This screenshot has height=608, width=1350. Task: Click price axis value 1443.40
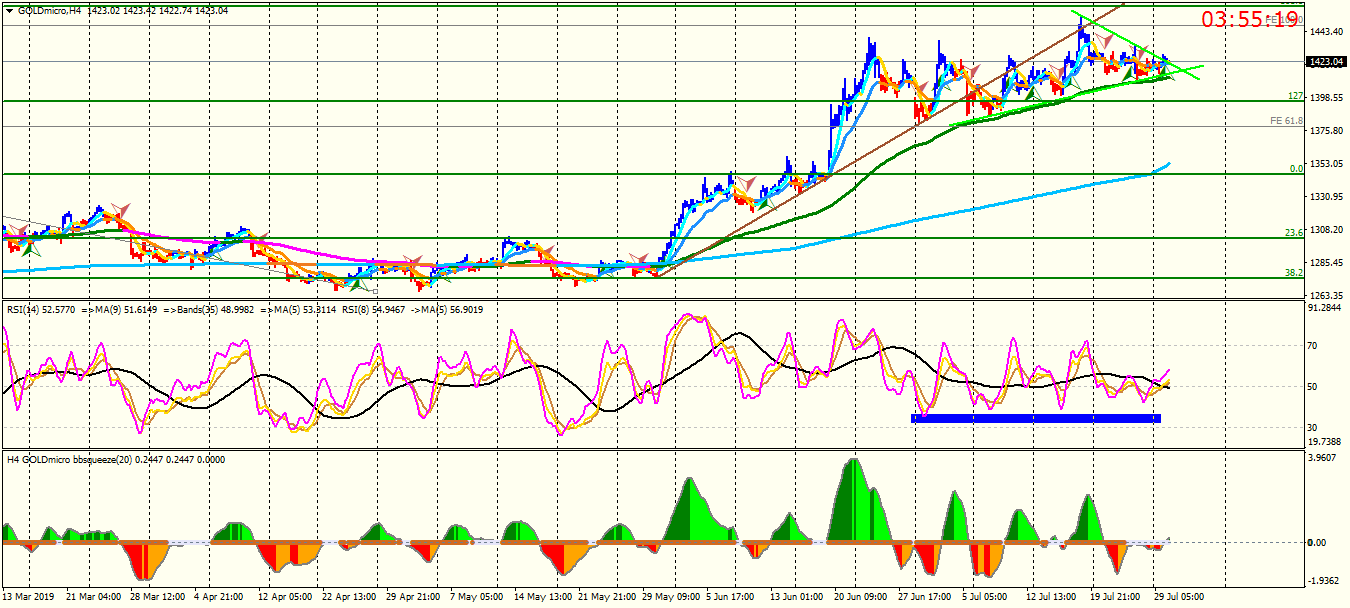1325,32
